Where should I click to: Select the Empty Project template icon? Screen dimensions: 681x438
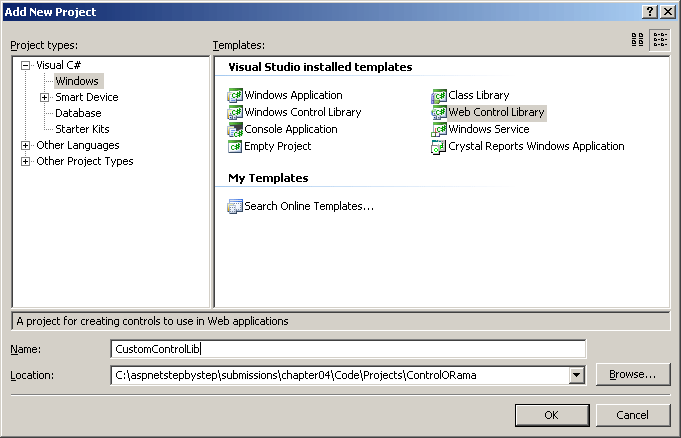(x=235, y=147)
